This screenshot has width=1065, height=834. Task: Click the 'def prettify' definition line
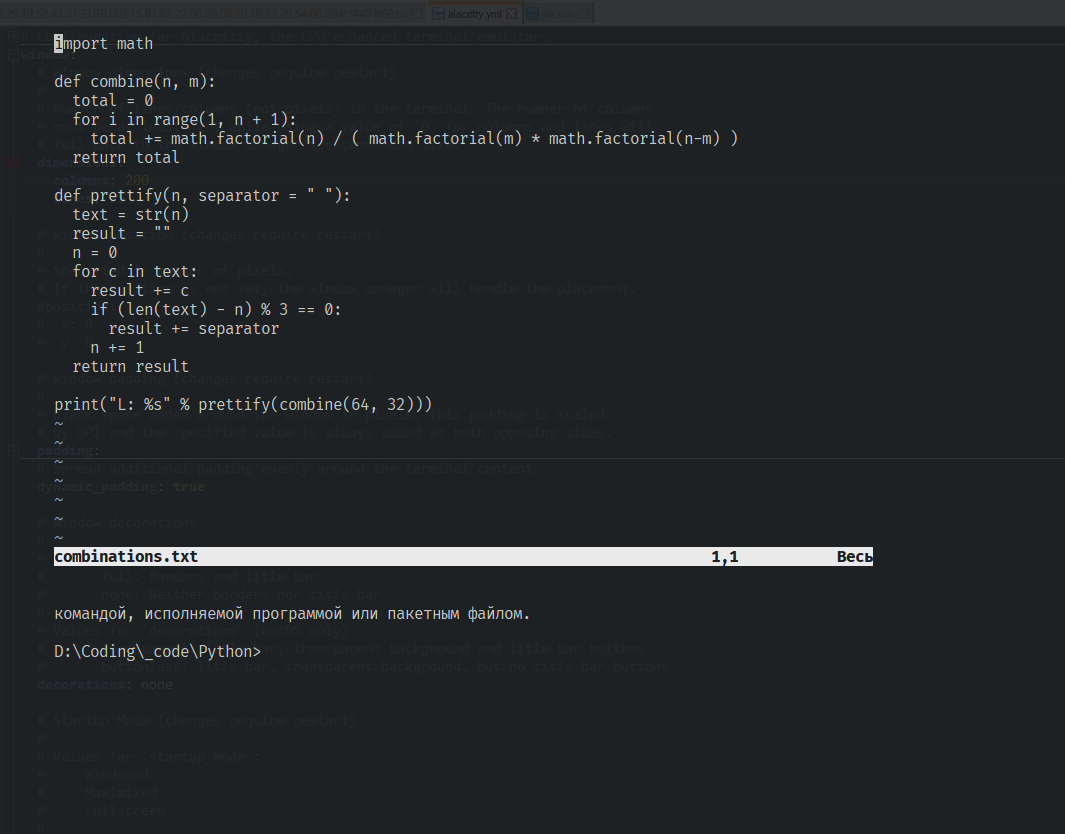click(x=202, y=196)
